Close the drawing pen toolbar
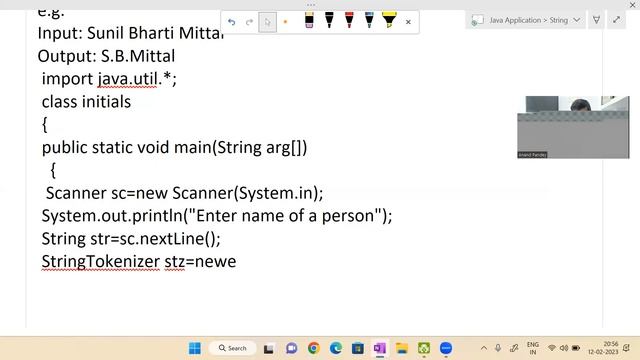 408,22
